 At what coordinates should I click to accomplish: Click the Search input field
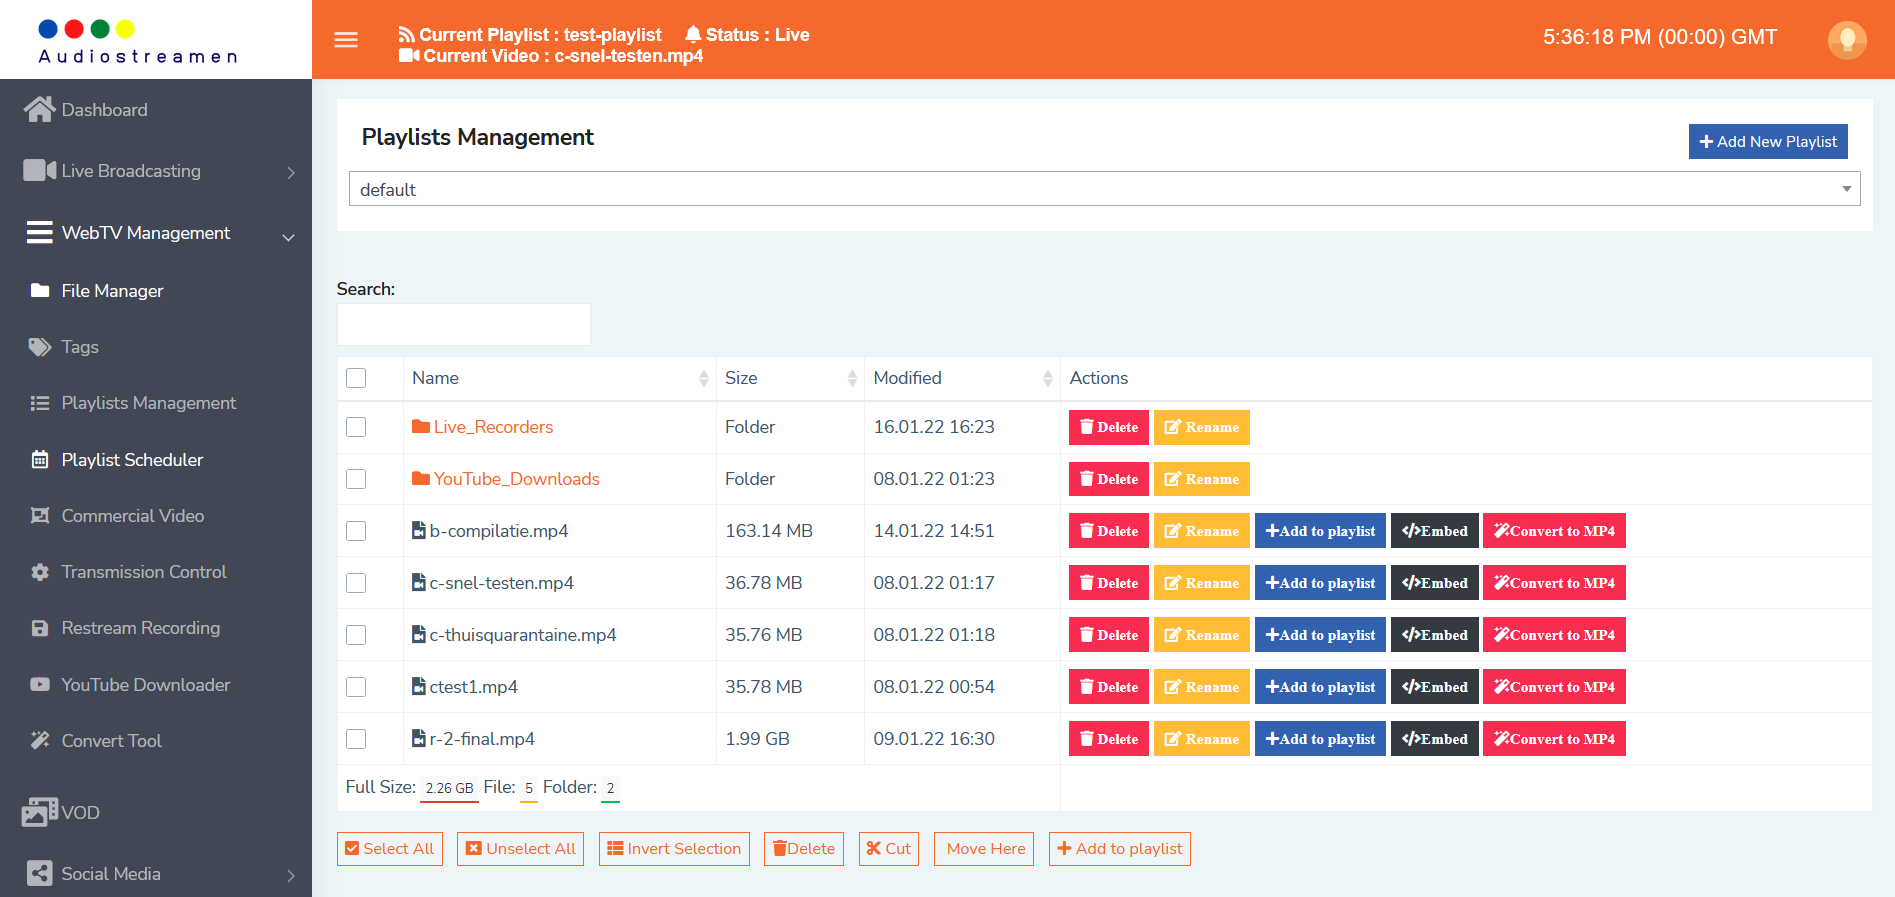coord(464,325)
